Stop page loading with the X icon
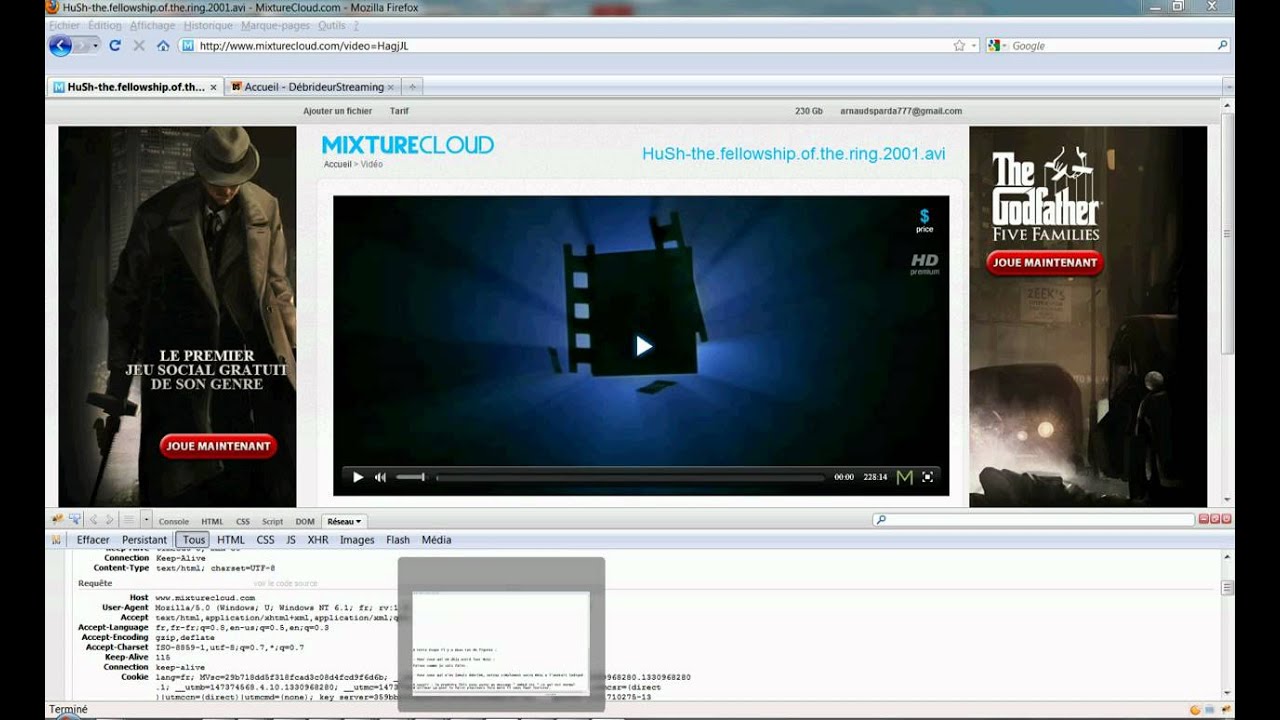This screenshot has height=720, width=1280. [139, 45]
